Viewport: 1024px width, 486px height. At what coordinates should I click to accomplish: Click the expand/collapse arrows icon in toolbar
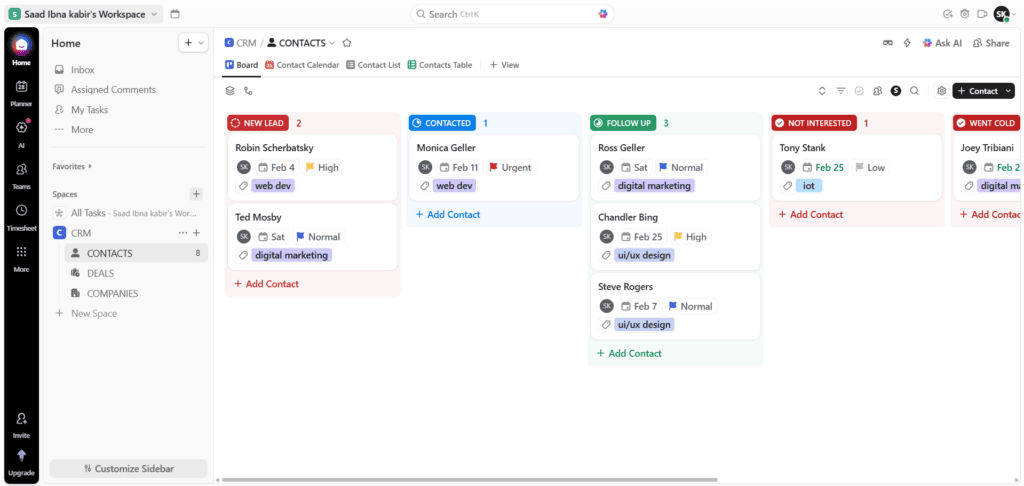[822, 91]
